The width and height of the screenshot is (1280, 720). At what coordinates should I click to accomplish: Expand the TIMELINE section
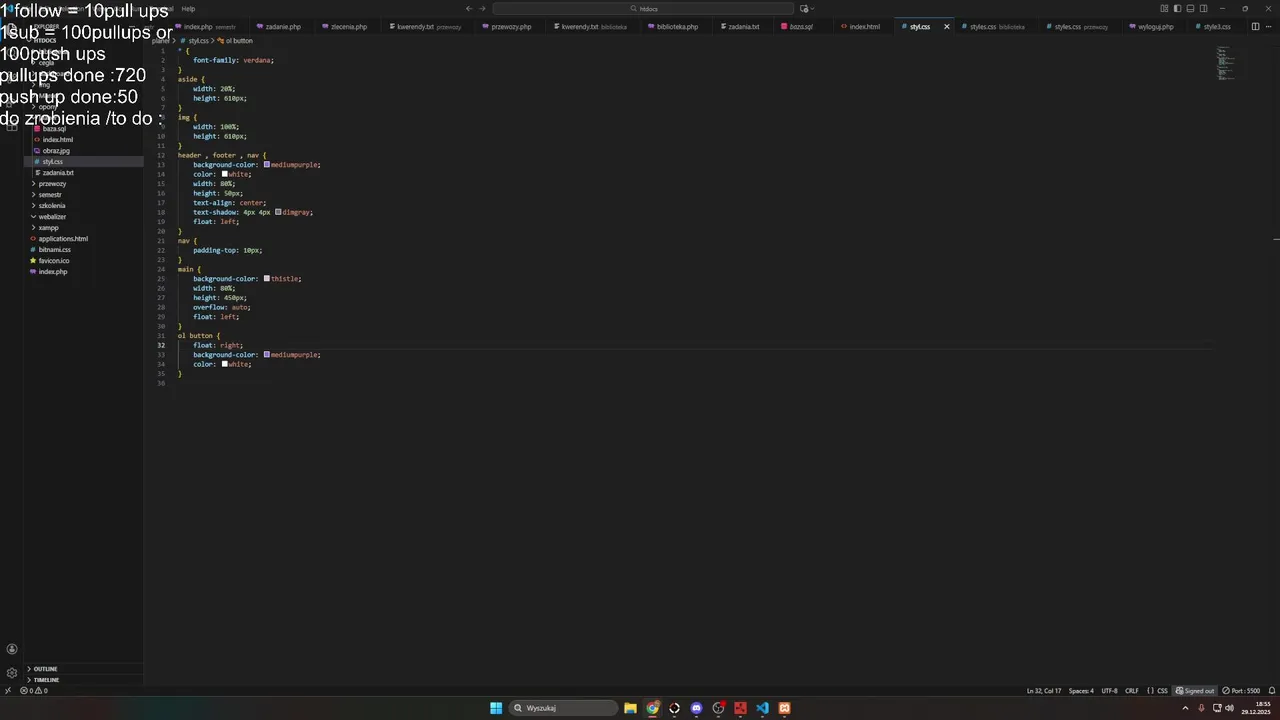tap(84, 680)
